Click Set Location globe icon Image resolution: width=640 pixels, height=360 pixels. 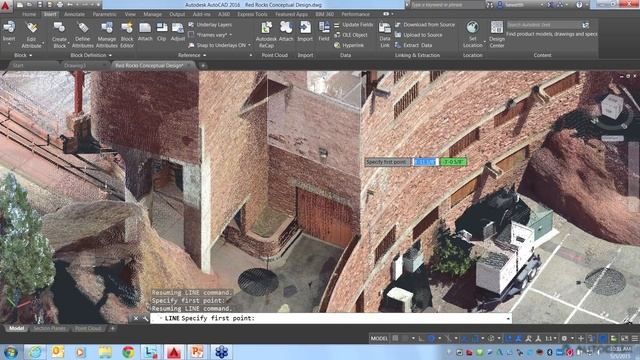[x=472, y=27]
